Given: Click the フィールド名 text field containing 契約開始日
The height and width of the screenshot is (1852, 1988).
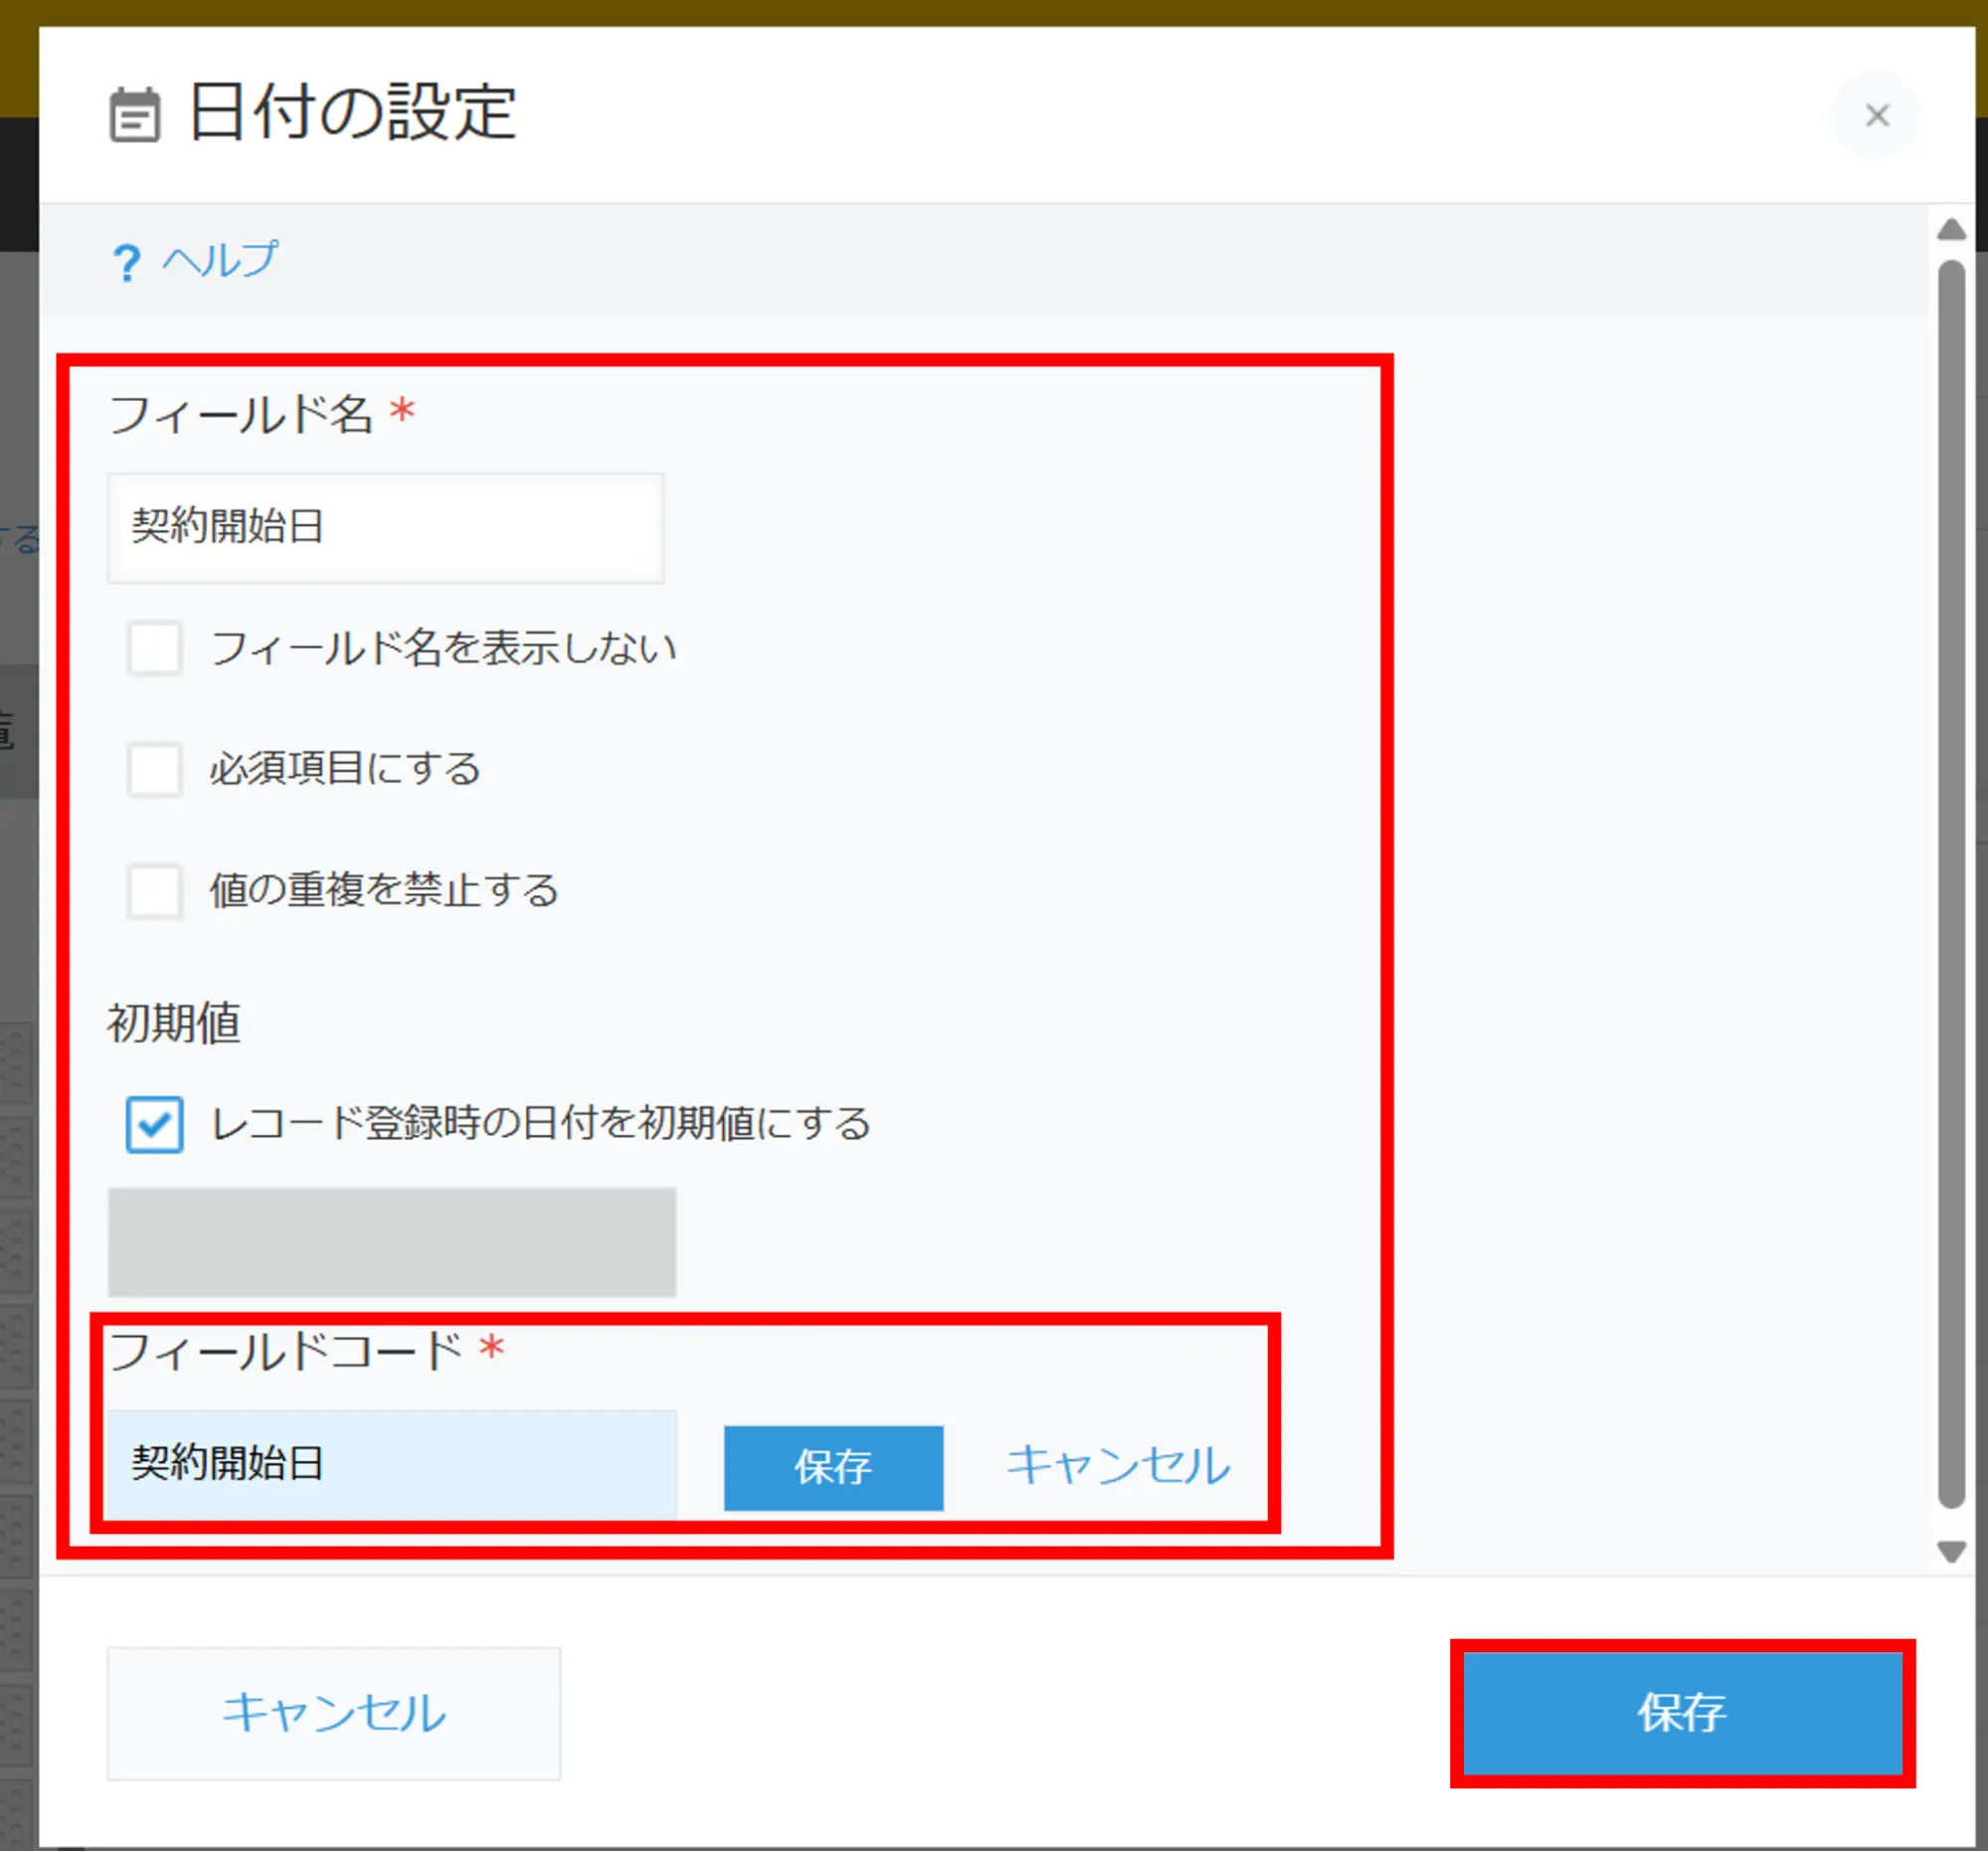Looking at the screenshot, I should click(385, 528).
